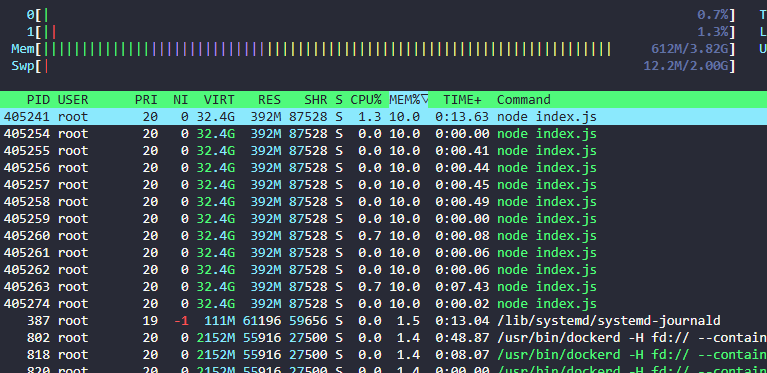The height and width of the screenshot is (373, 767).
Task: Select dockerd process row with PID 818
Action: 384,355
